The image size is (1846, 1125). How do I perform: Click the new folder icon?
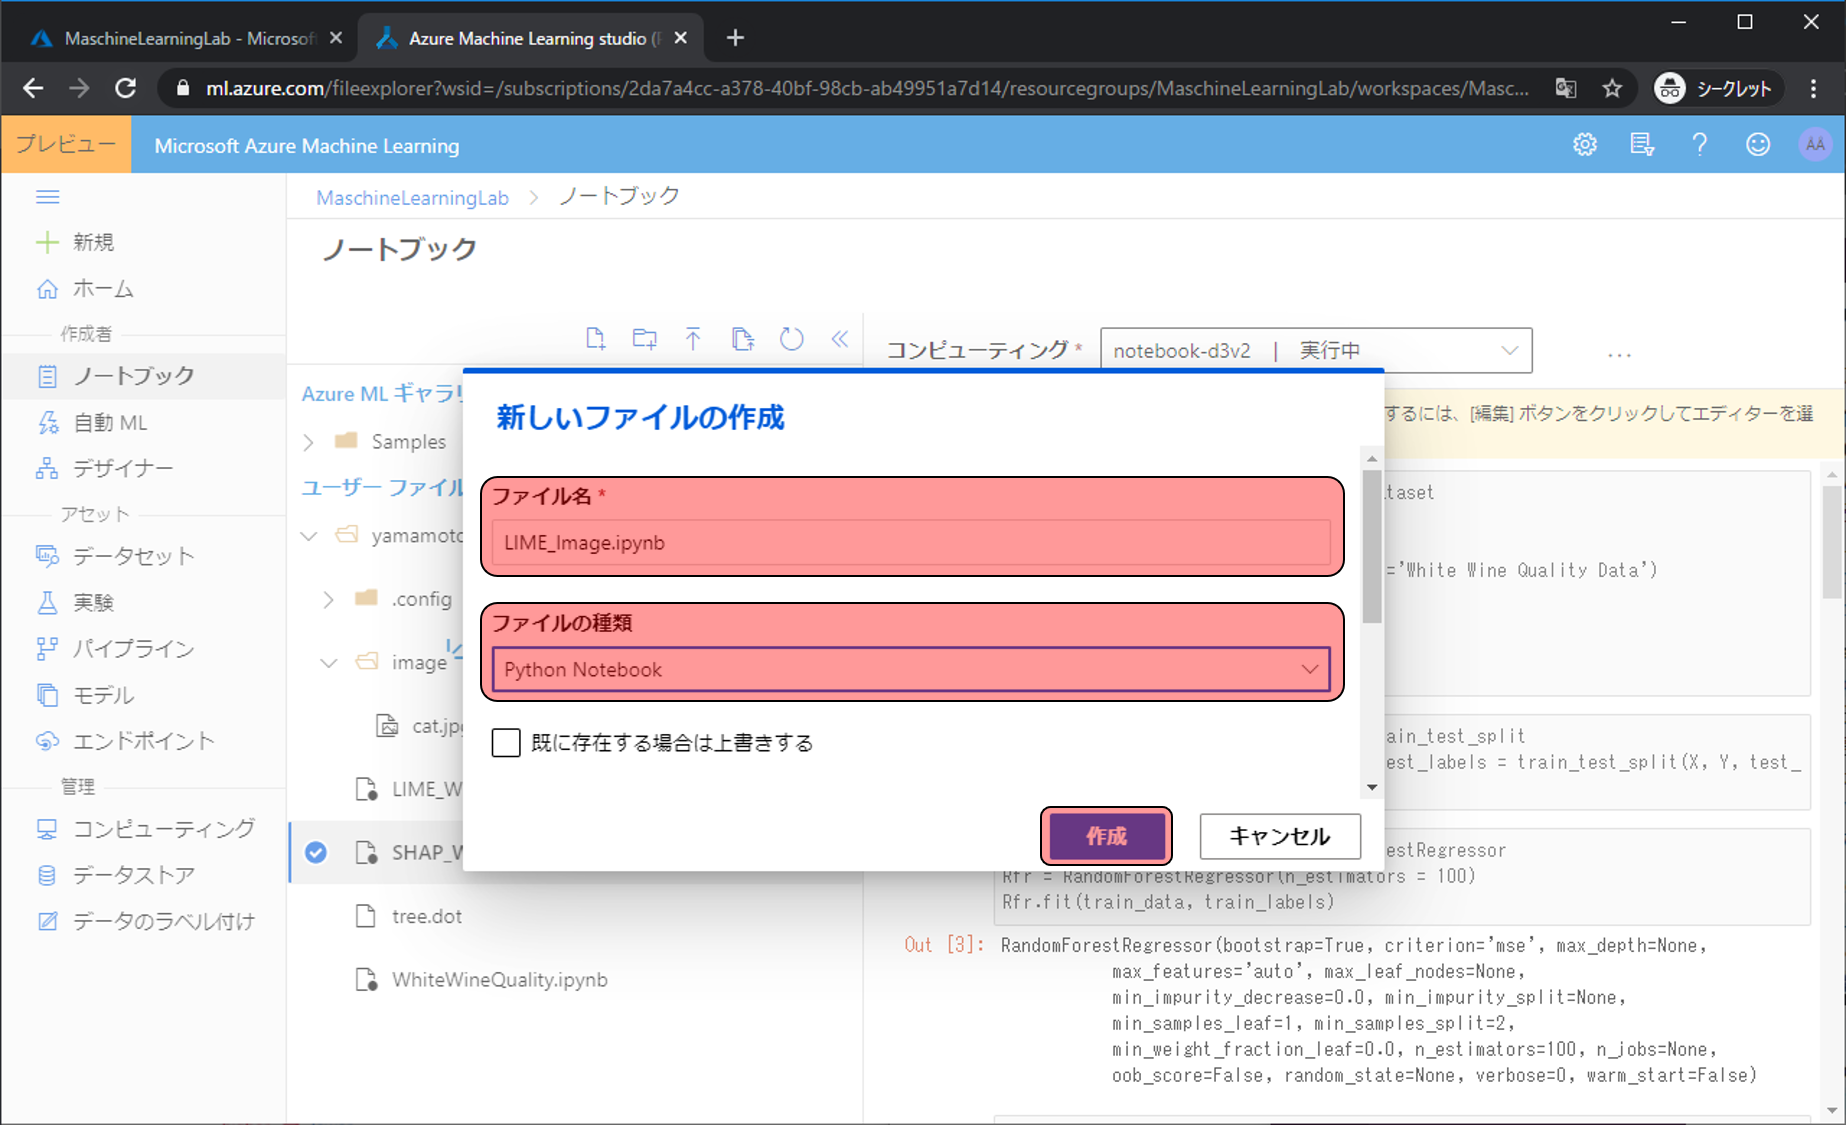tap(645, 339)
